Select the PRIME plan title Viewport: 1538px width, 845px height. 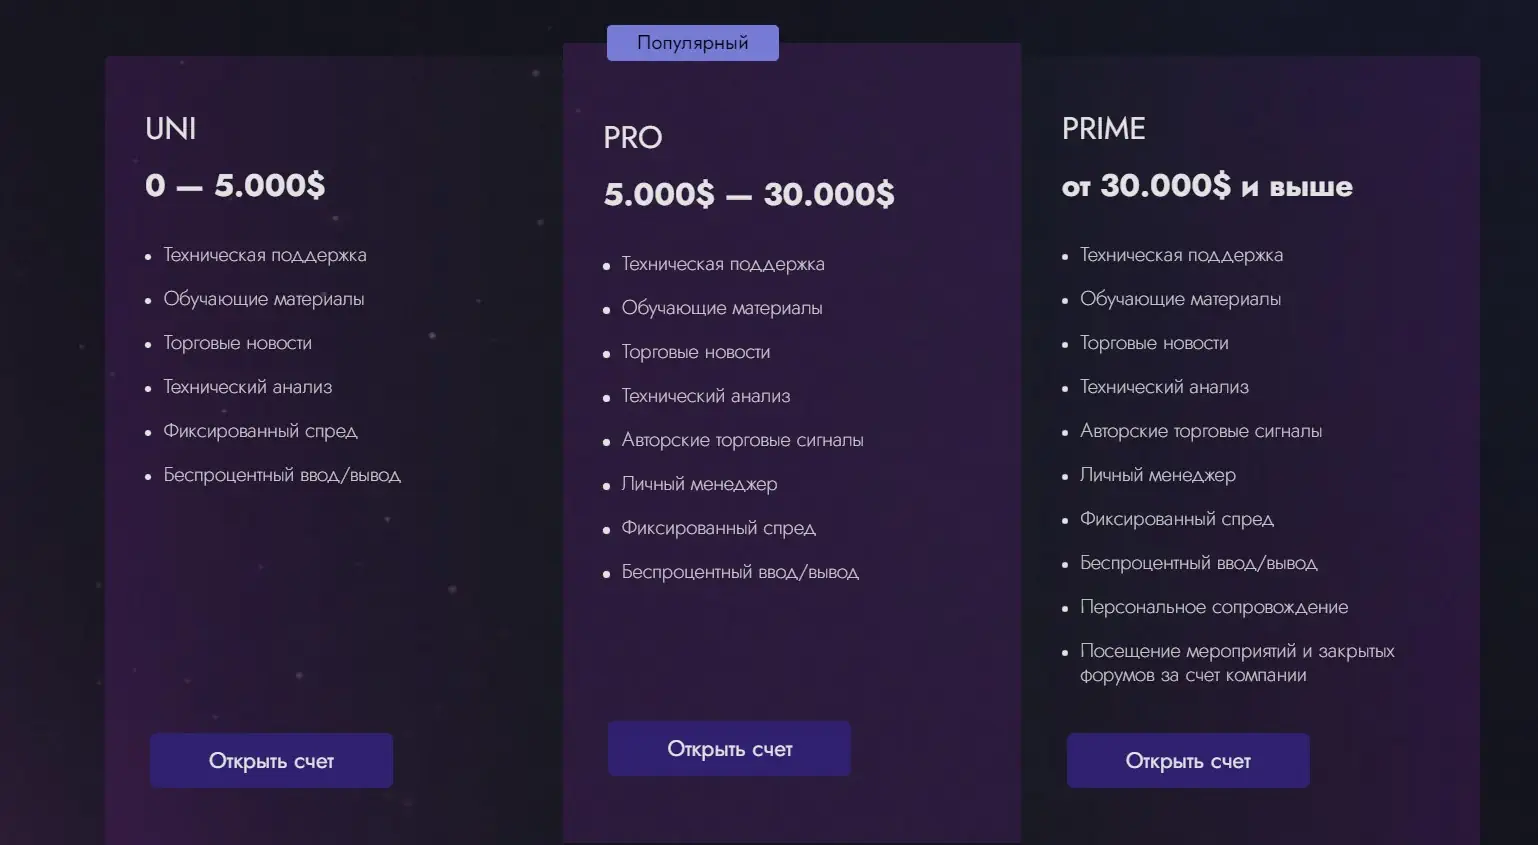coord(1104,129)
